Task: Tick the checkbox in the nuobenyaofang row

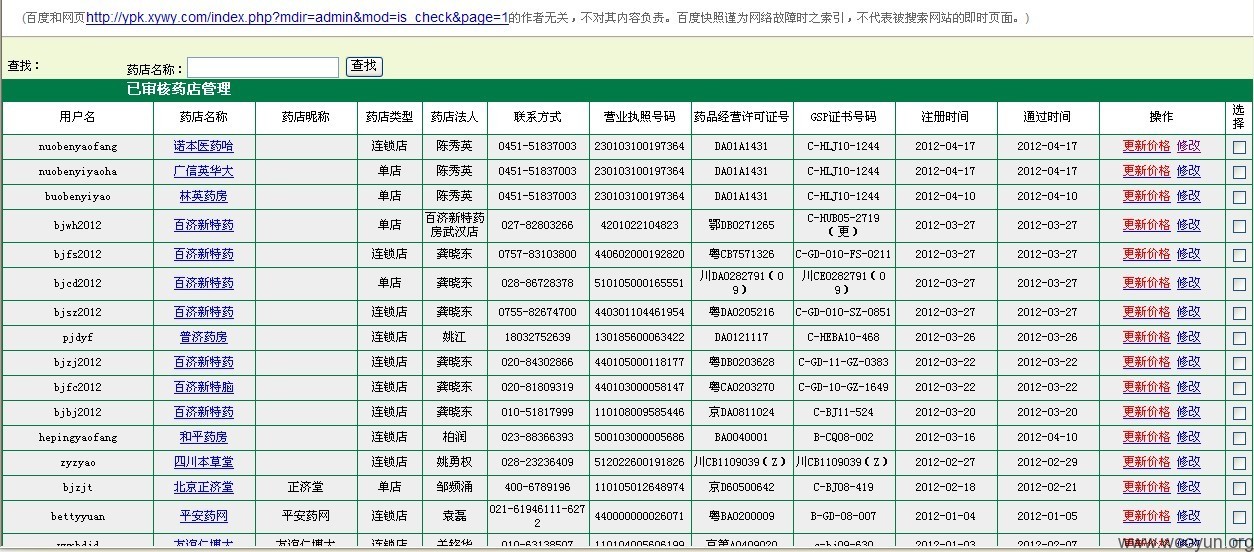Action: tap(1239, 147)
